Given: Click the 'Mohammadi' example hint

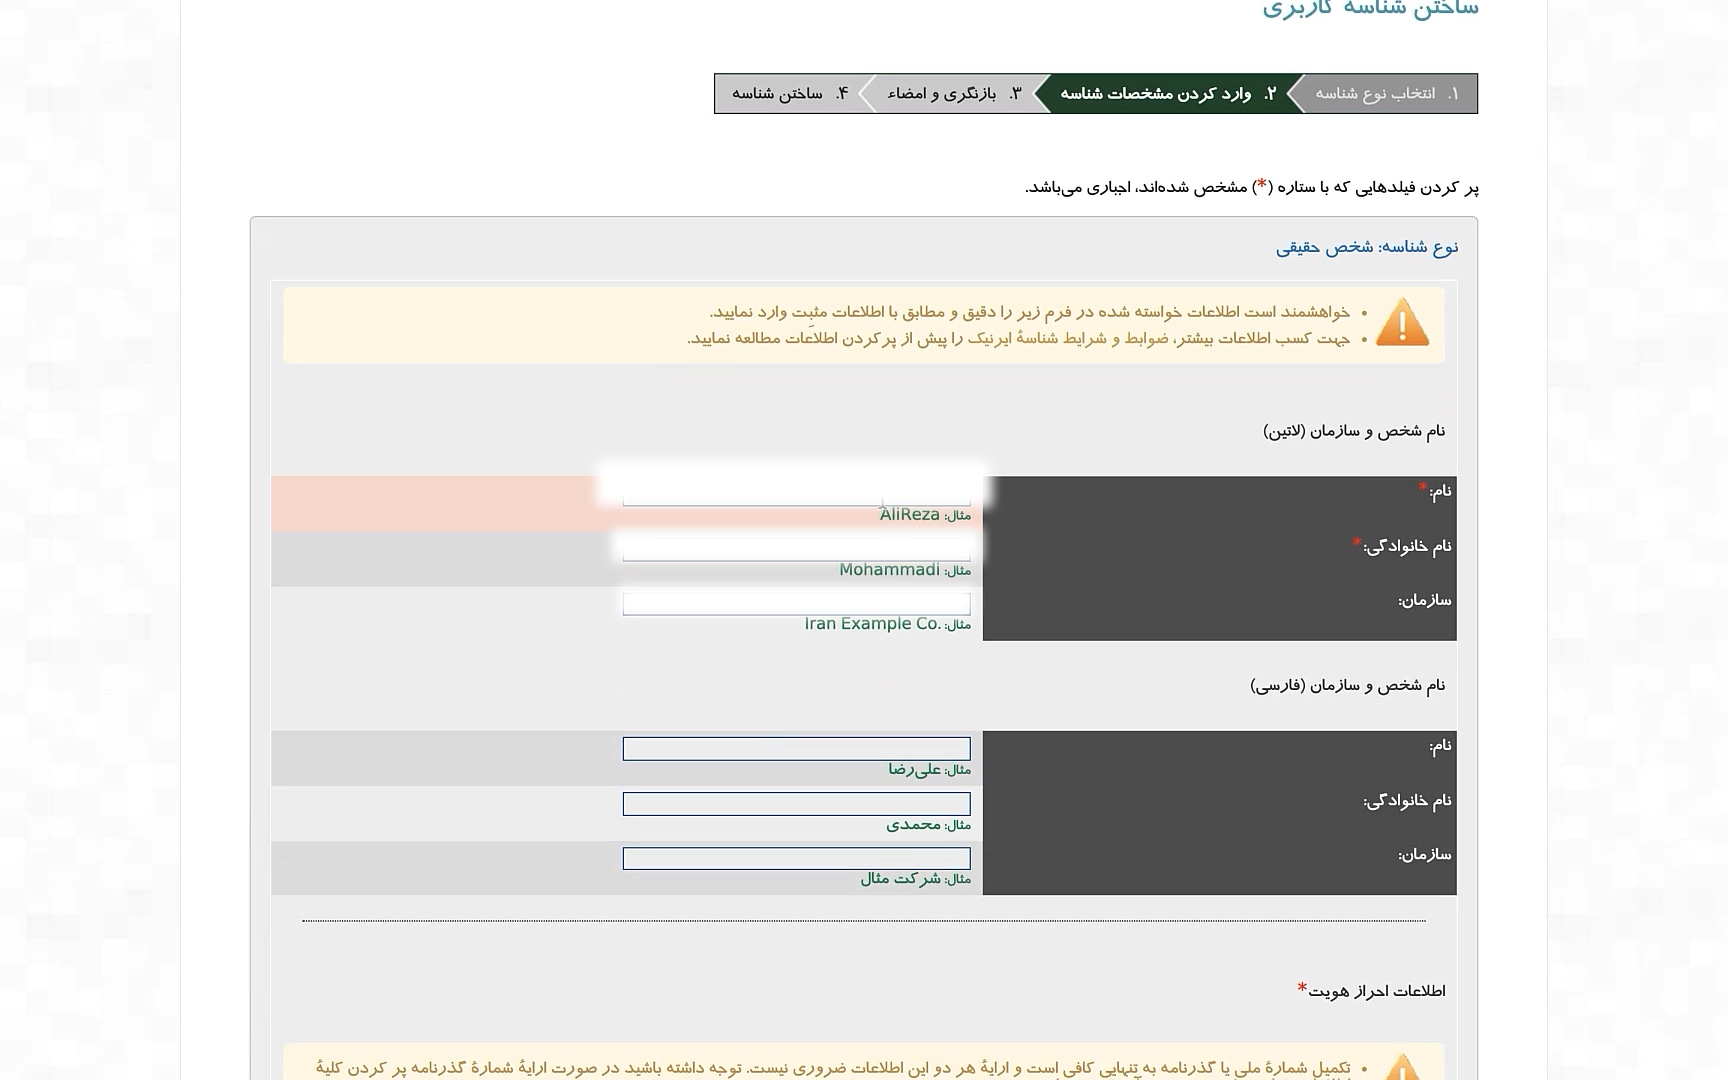Looking at the screenshot, I should [889, 570].
